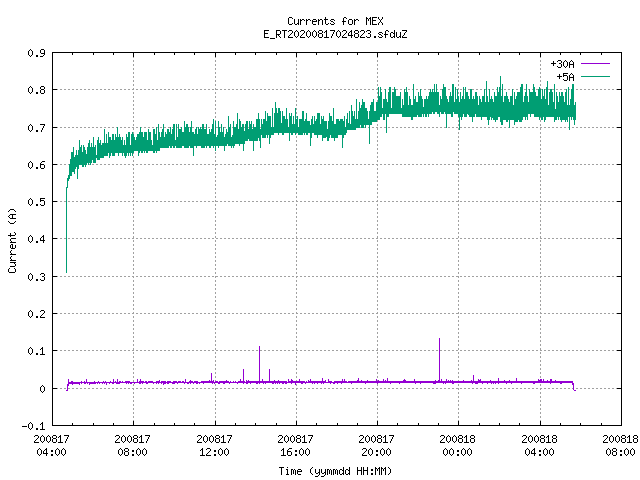Click the +5A legend label
Screen dimensions: 640x480
pyautogui.click(x=565, y=77)
